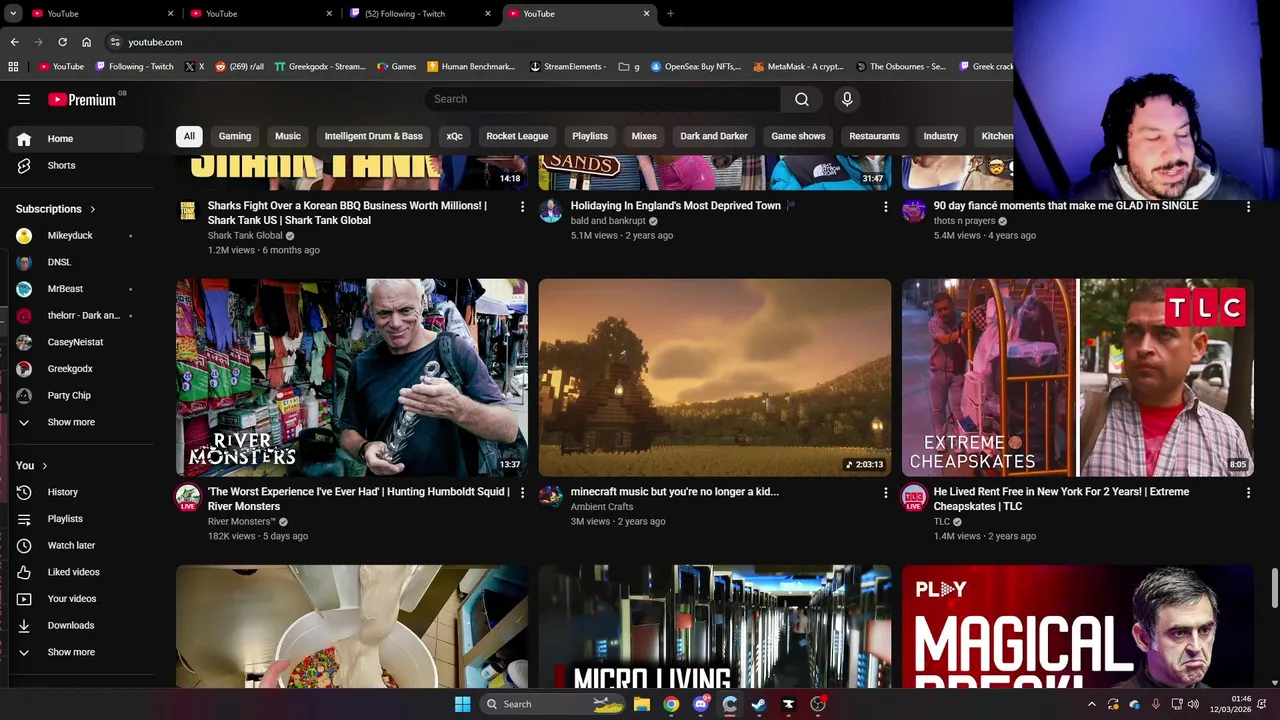Open the StreamElements bookmark
This screenshot has height=720, width=1280.
568,67
